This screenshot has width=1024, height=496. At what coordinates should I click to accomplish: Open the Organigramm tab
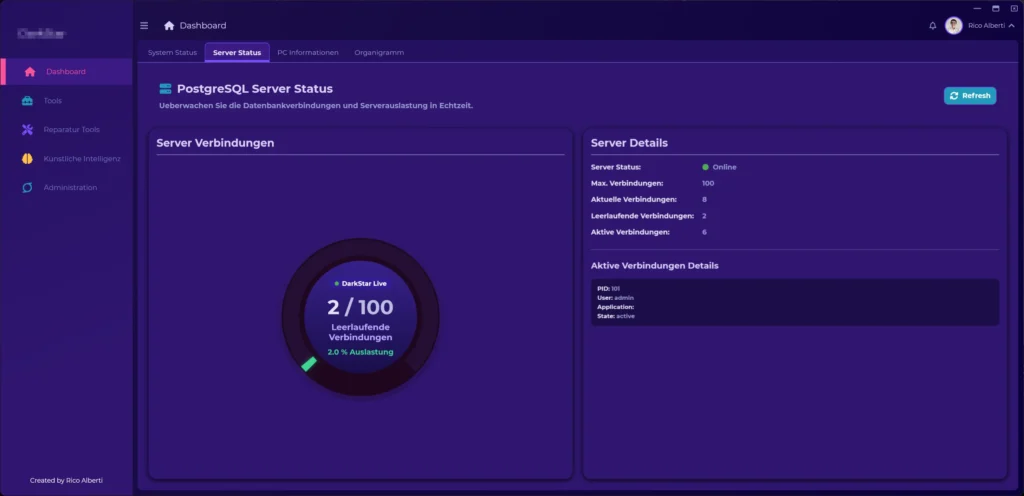[x=379, y=52]
